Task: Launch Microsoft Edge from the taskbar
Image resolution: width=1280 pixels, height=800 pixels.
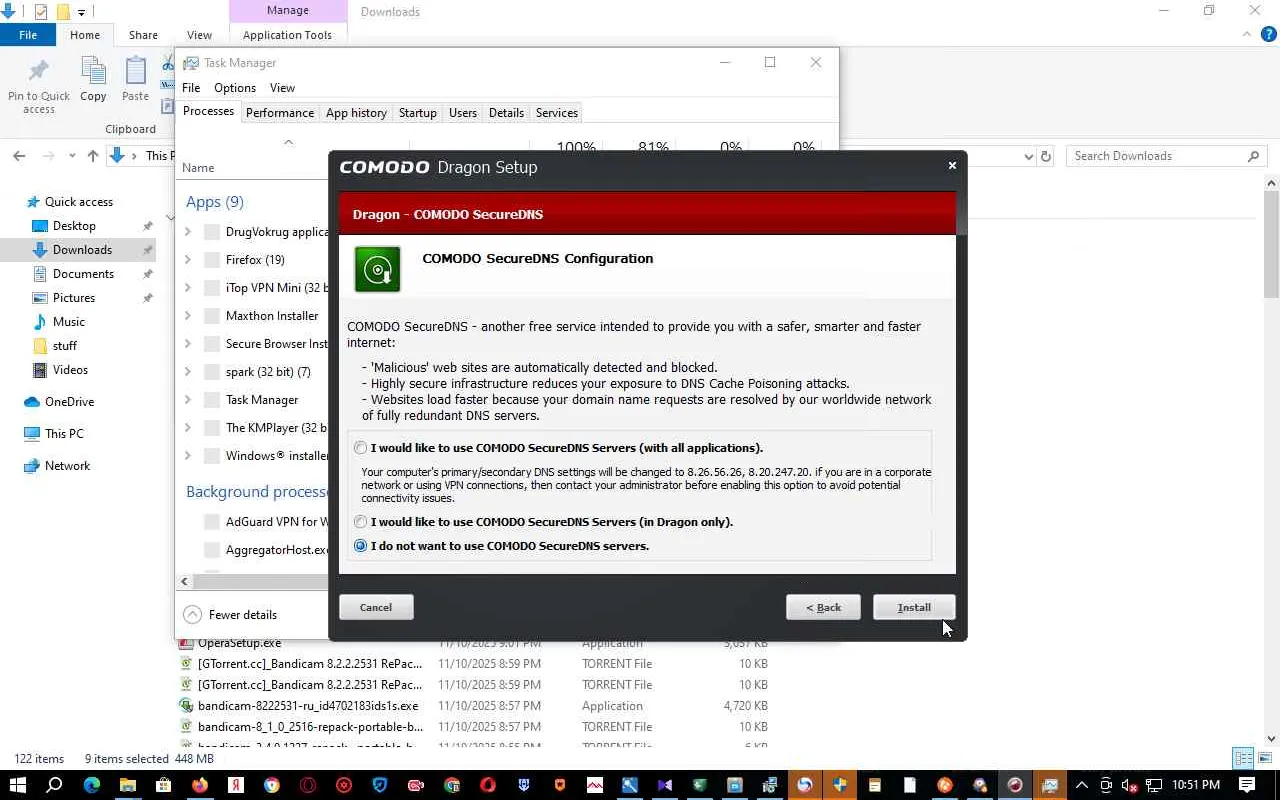Action: (x=92, y=785)
